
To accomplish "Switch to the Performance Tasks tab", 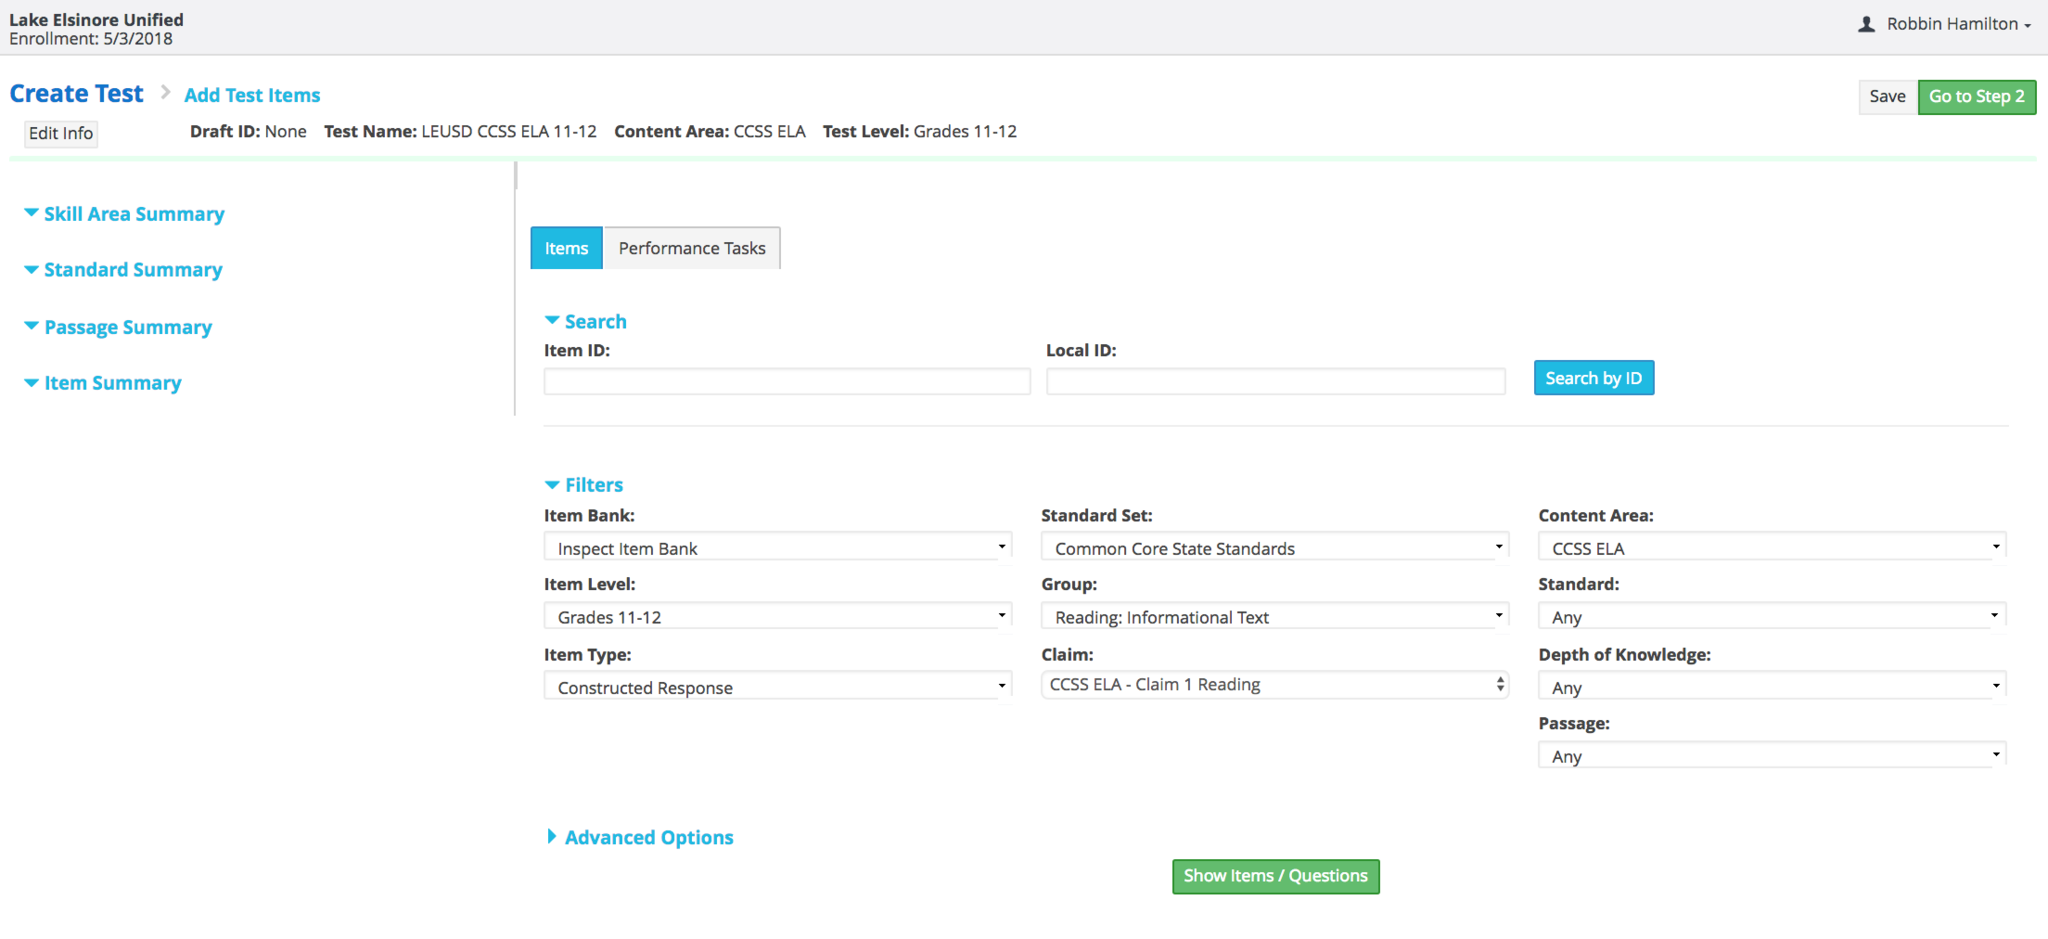I will tap(692, 248).
